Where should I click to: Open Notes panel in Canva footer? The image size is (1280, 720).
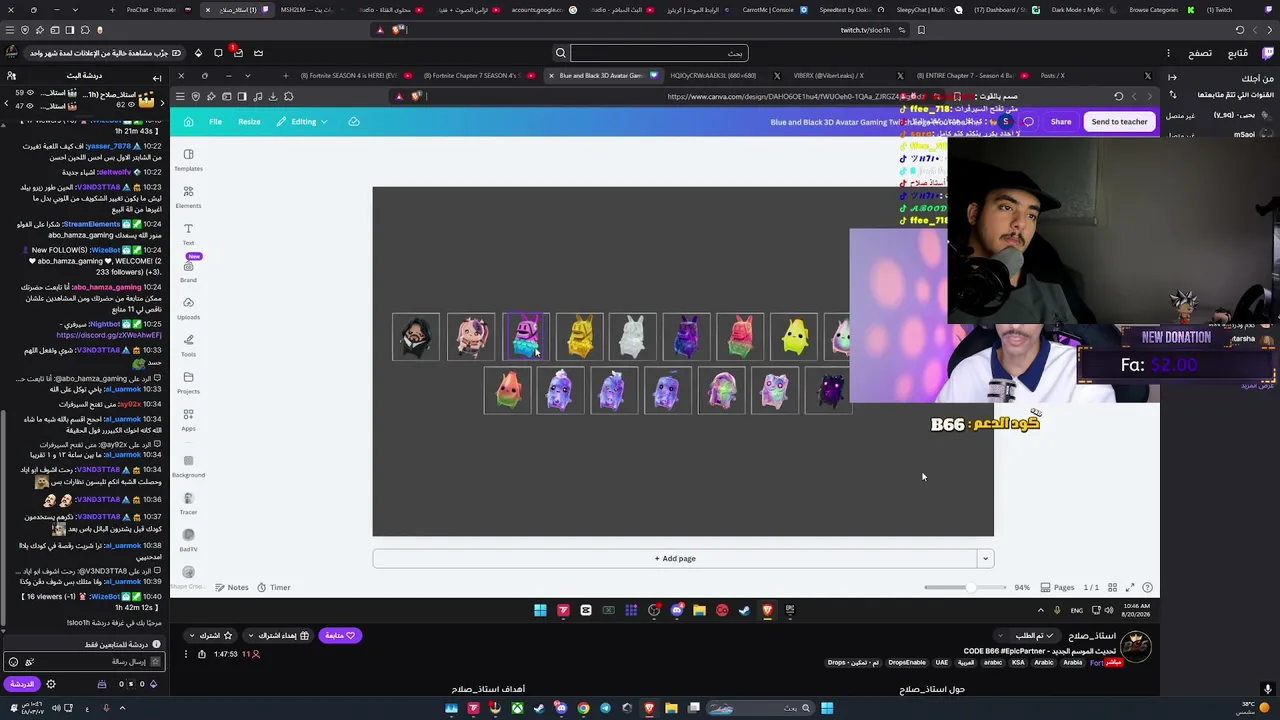[231, 588]
